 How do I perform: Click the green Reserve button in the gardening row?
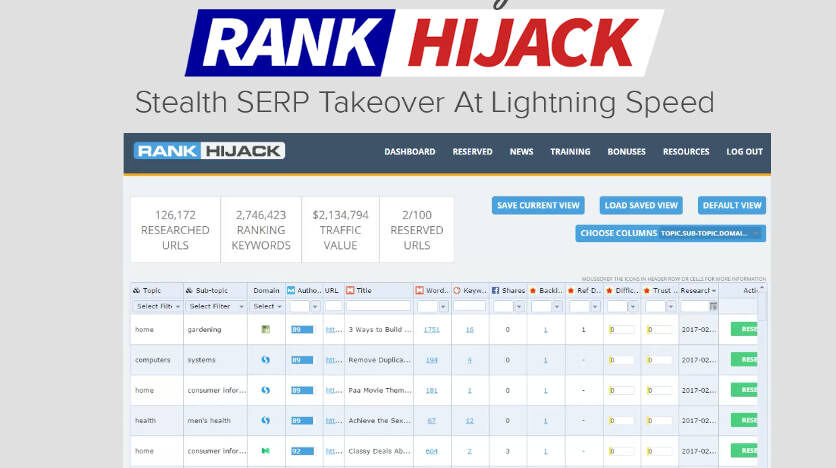[x=744, y=329]
